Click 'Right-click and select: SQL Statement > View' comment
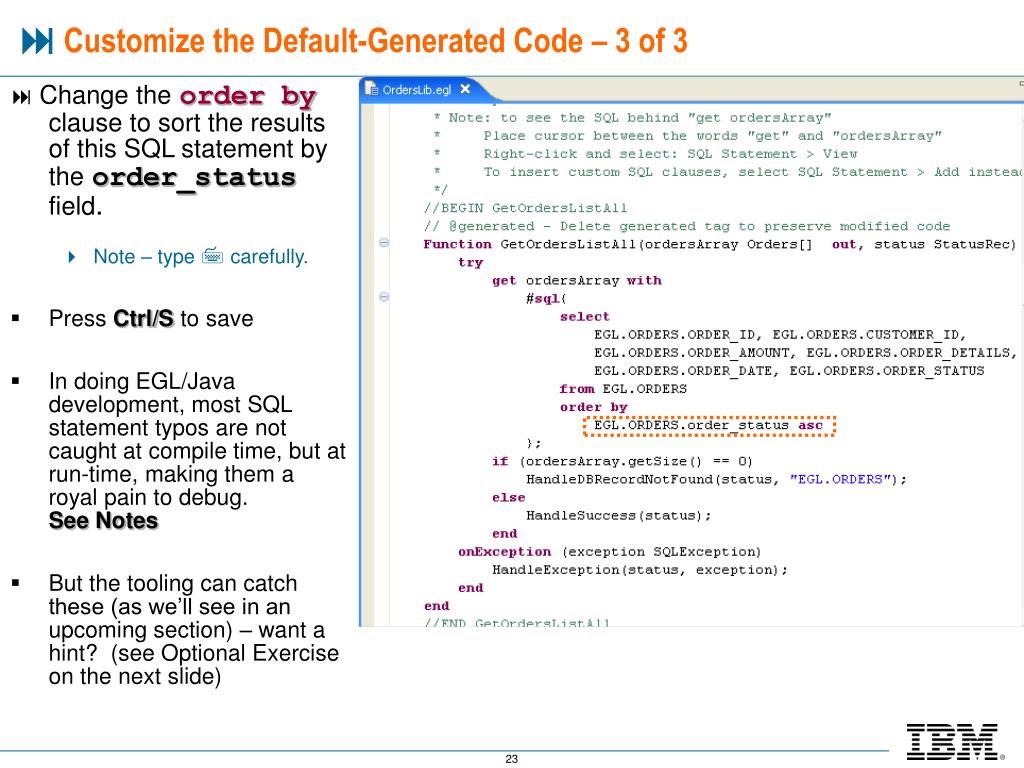 670,154
